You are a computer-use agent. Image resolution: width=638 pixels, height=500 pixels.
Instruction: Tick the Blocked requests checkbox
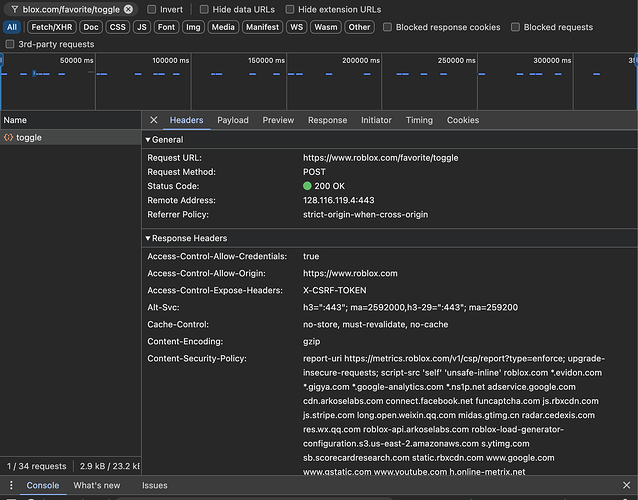point(515,27)
